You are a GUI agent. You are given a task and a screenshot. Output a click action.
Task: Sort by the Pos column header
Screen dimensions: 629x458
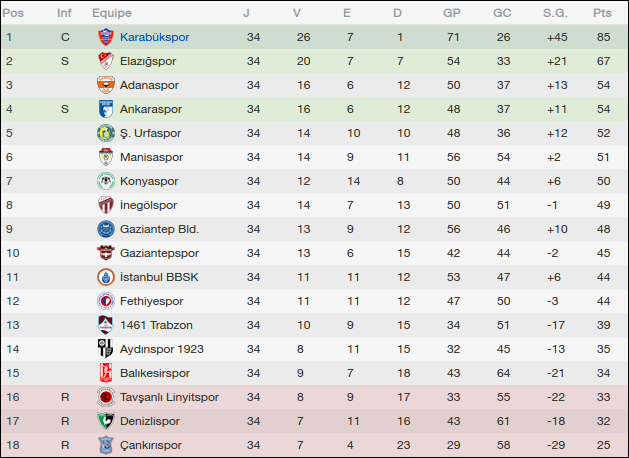pos(14,13)
